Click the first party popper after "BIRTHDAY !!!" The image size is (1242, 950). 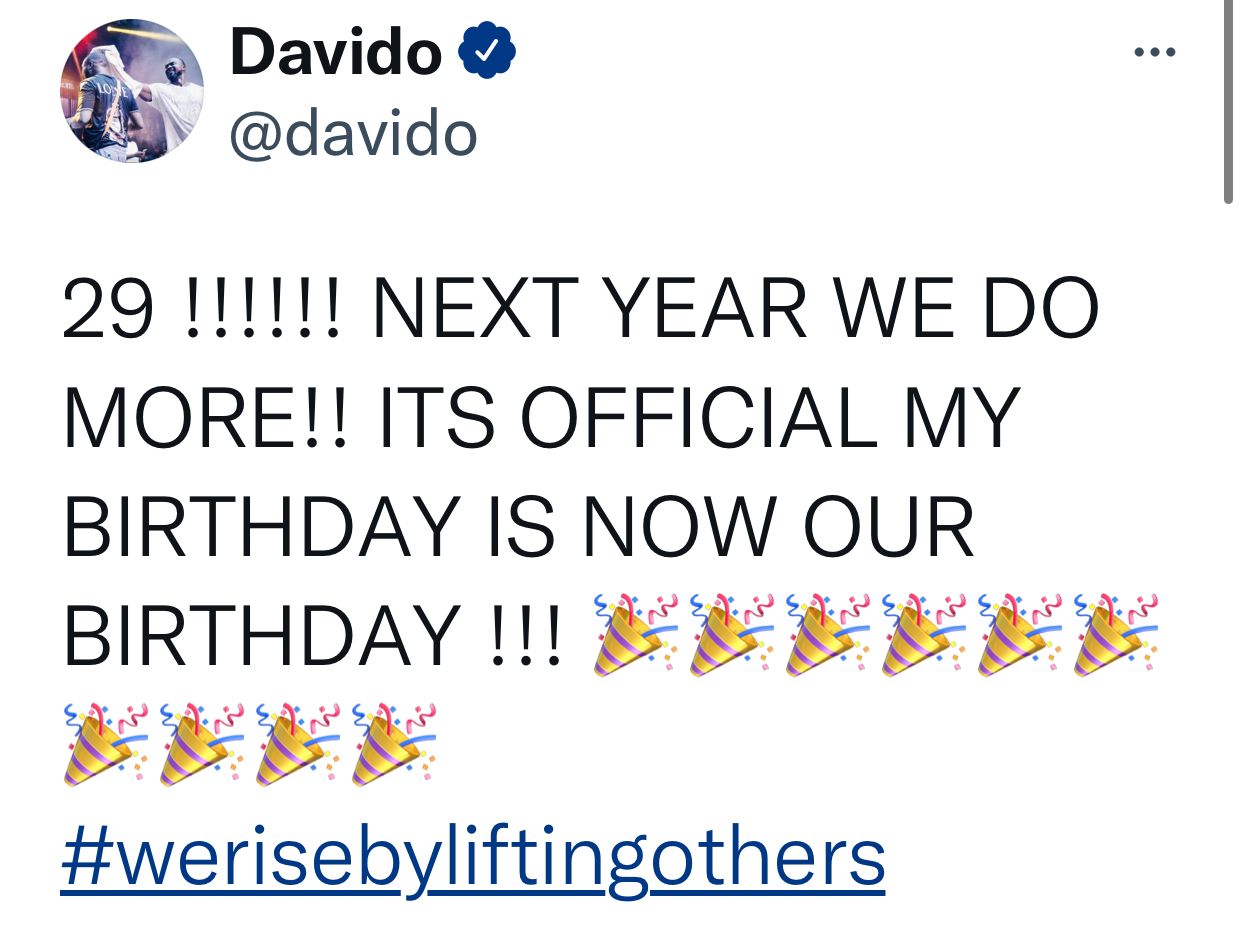click(x=635, y=634)
